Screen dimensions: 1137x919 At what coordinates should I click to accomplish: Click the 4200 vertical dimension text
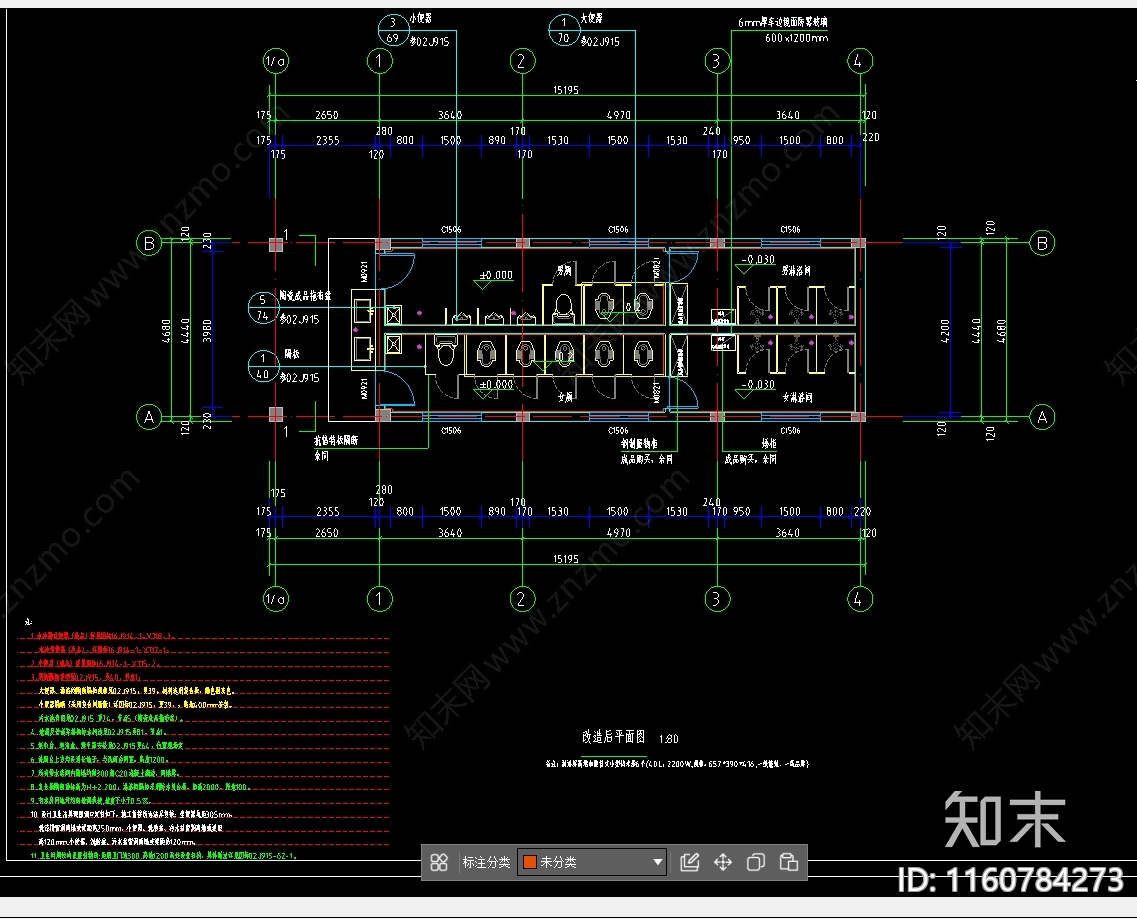pyautogui.click(x=944, y=331)
